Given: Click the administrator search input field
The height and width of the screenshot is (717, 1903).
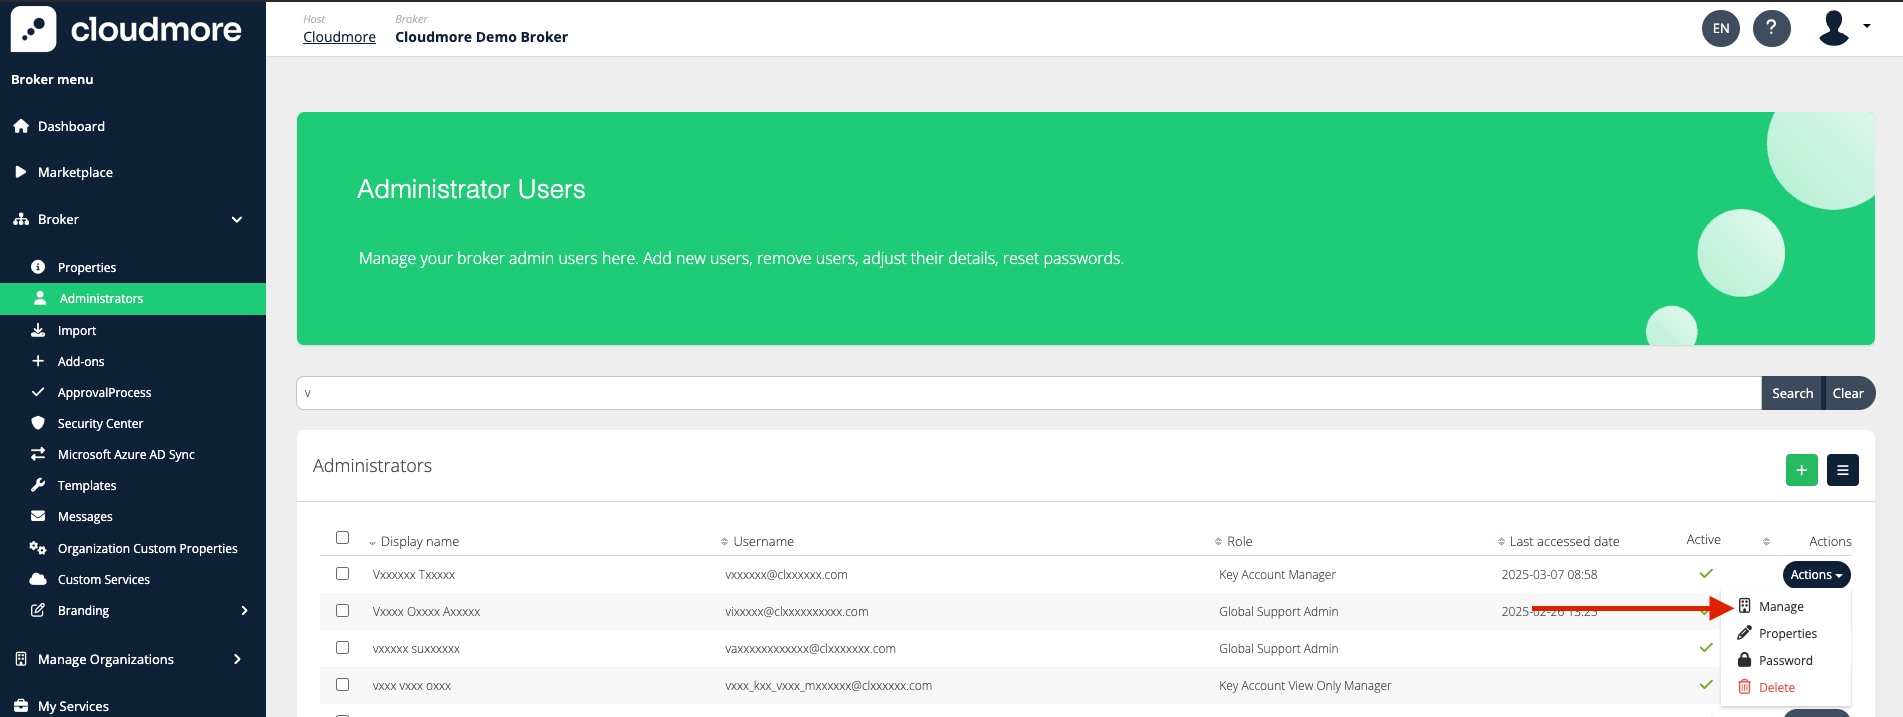Looking at the screenshot, I should click(x=1028, y=394).
